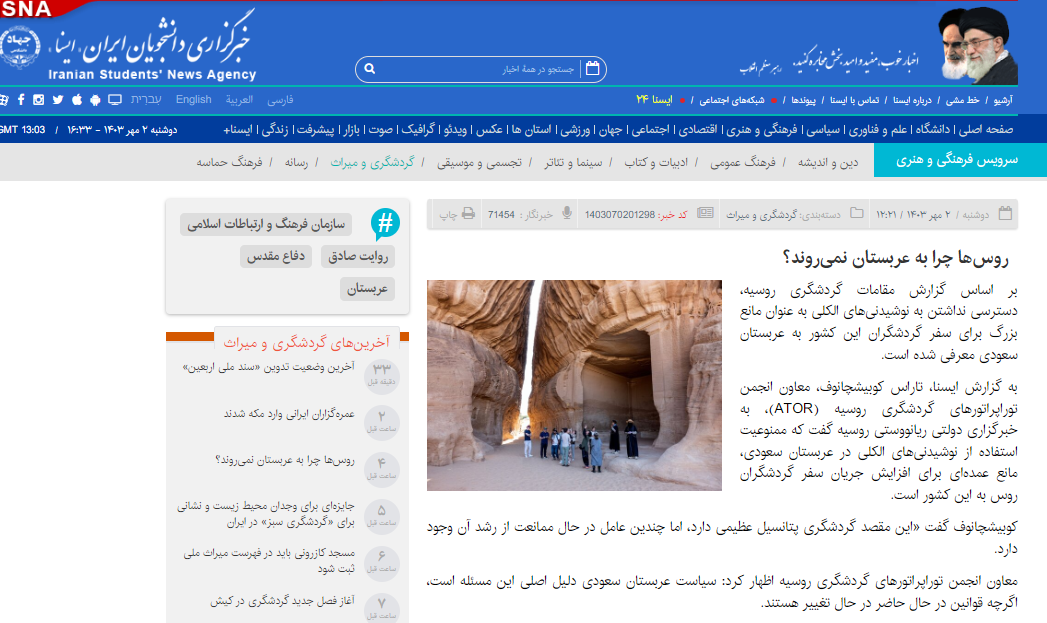Click the عربستان tag
The height and width of the screenshot is (623, 1047).
(367, 288)
